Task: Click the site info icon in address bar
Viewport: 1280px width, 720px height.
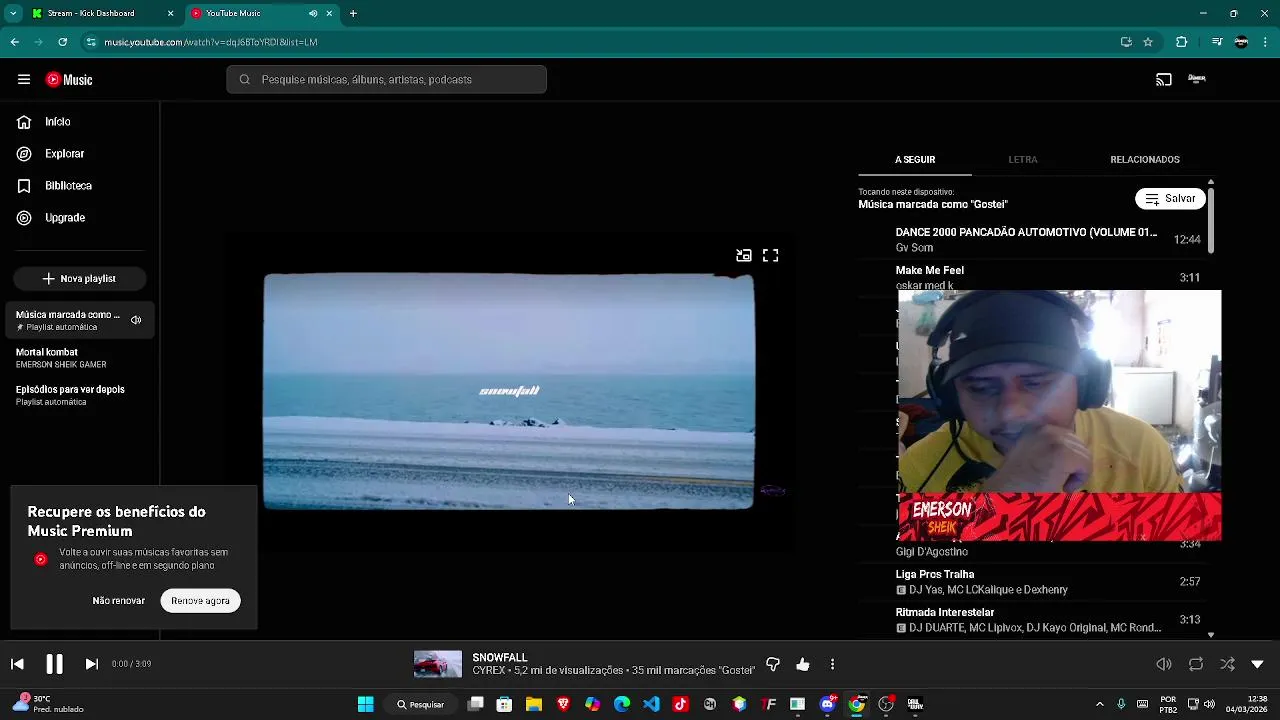Action: coord(91,42)
